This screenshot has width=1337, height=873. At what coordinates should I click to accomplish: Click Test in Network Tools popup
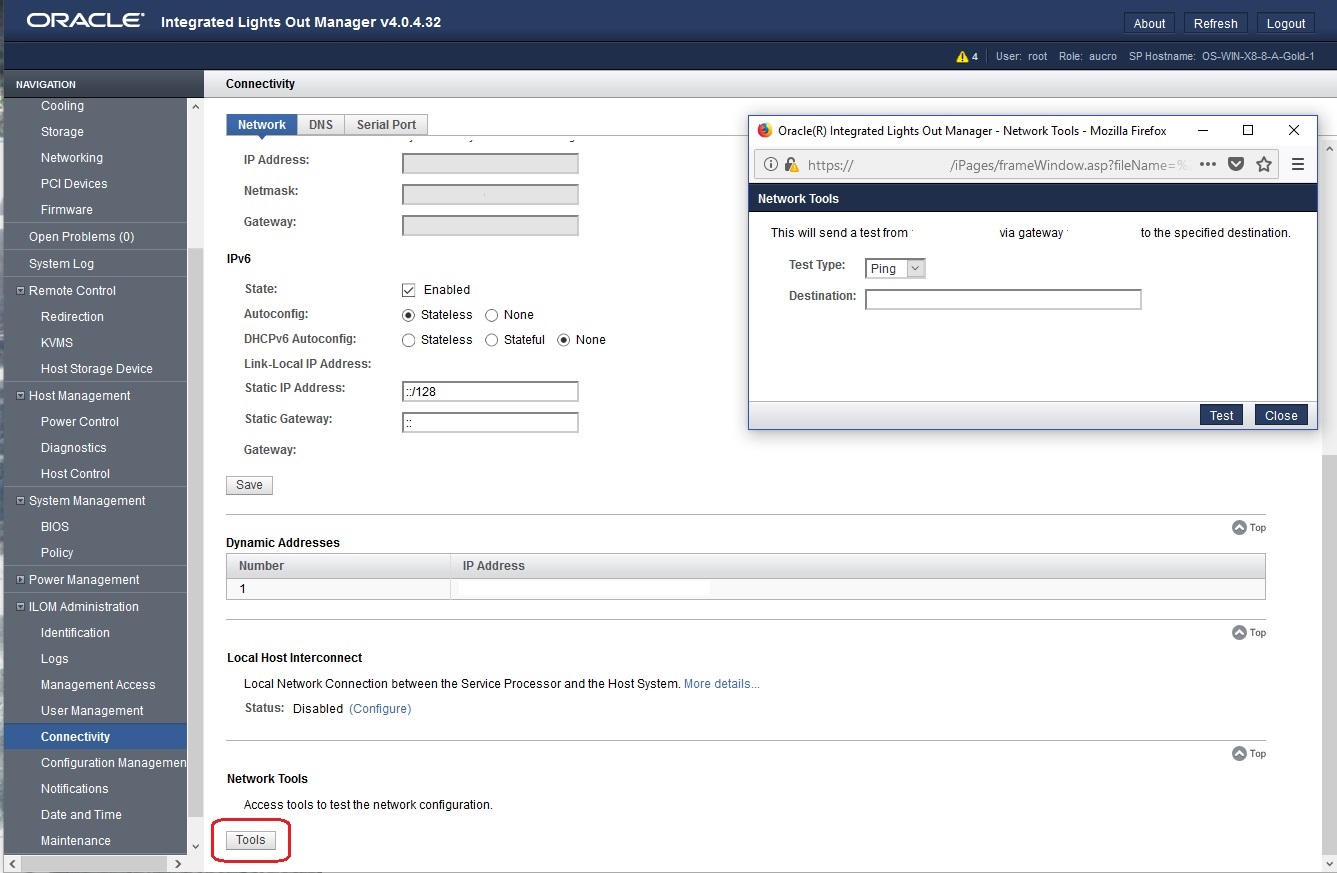[x=1221, y=415]
